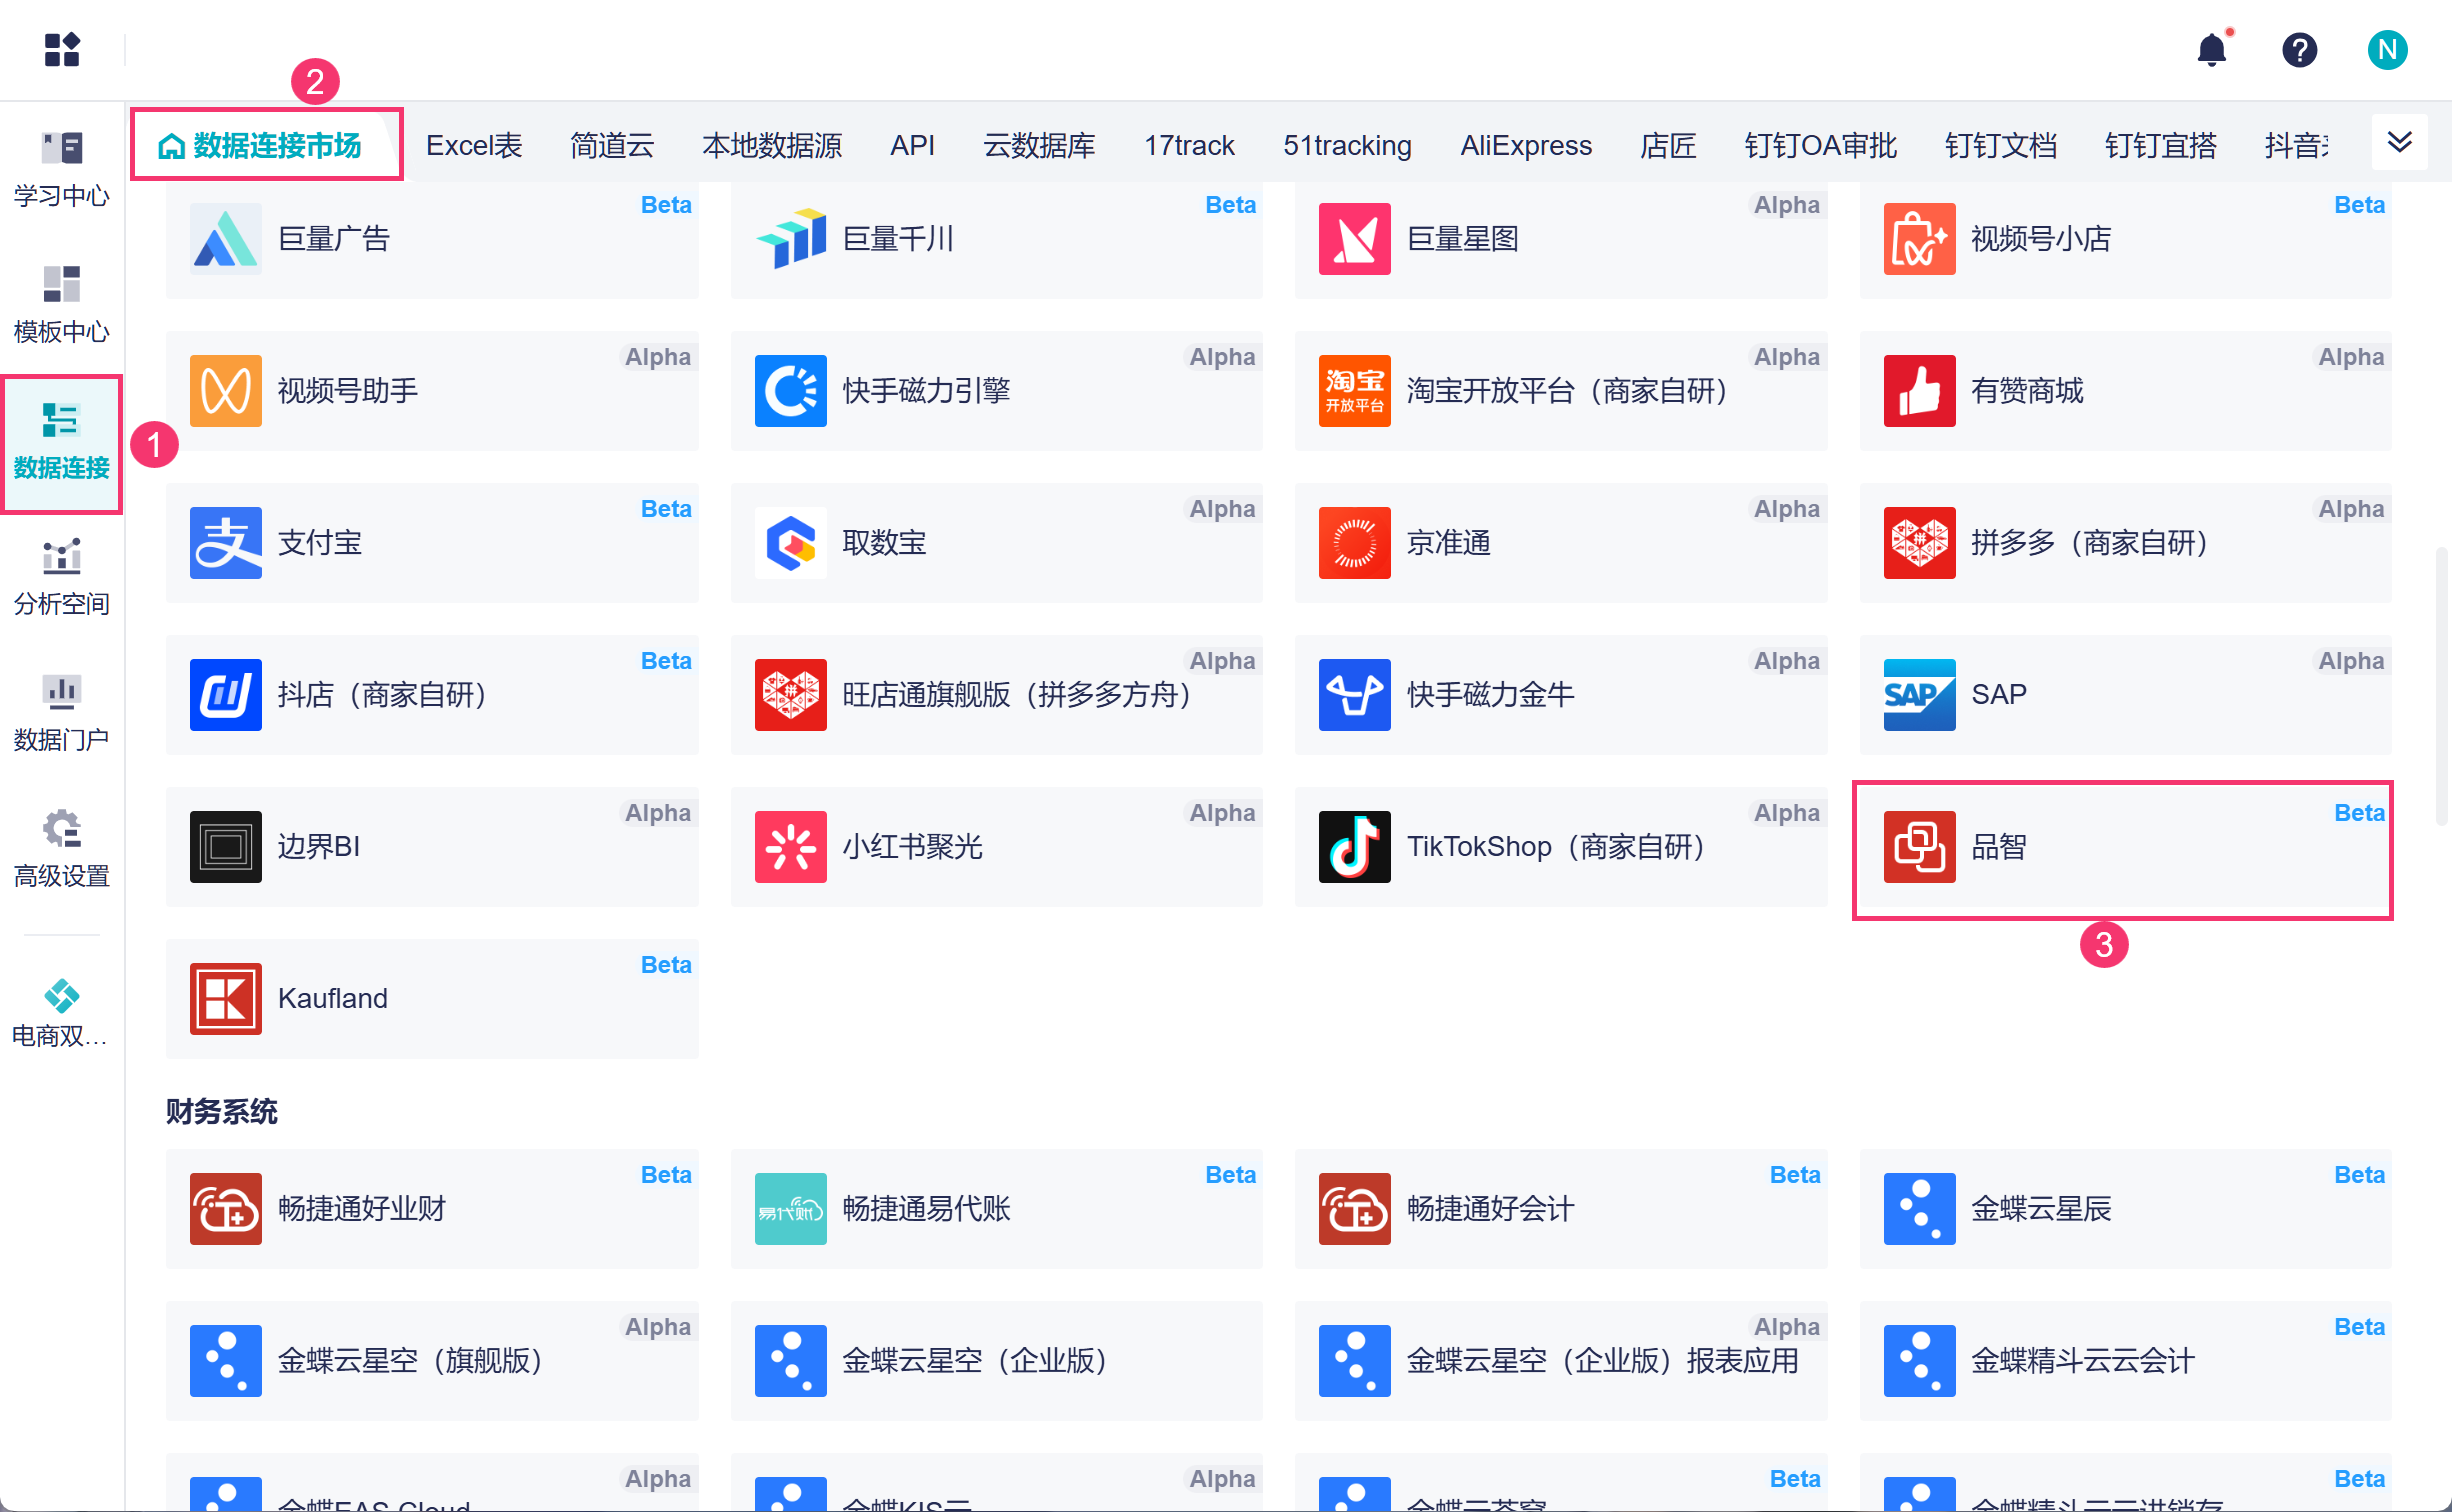Select the 金蝶精斗云云会计 connector name
The height and width of the screenshot is (1512, 2452).
click(2083, 1361)
